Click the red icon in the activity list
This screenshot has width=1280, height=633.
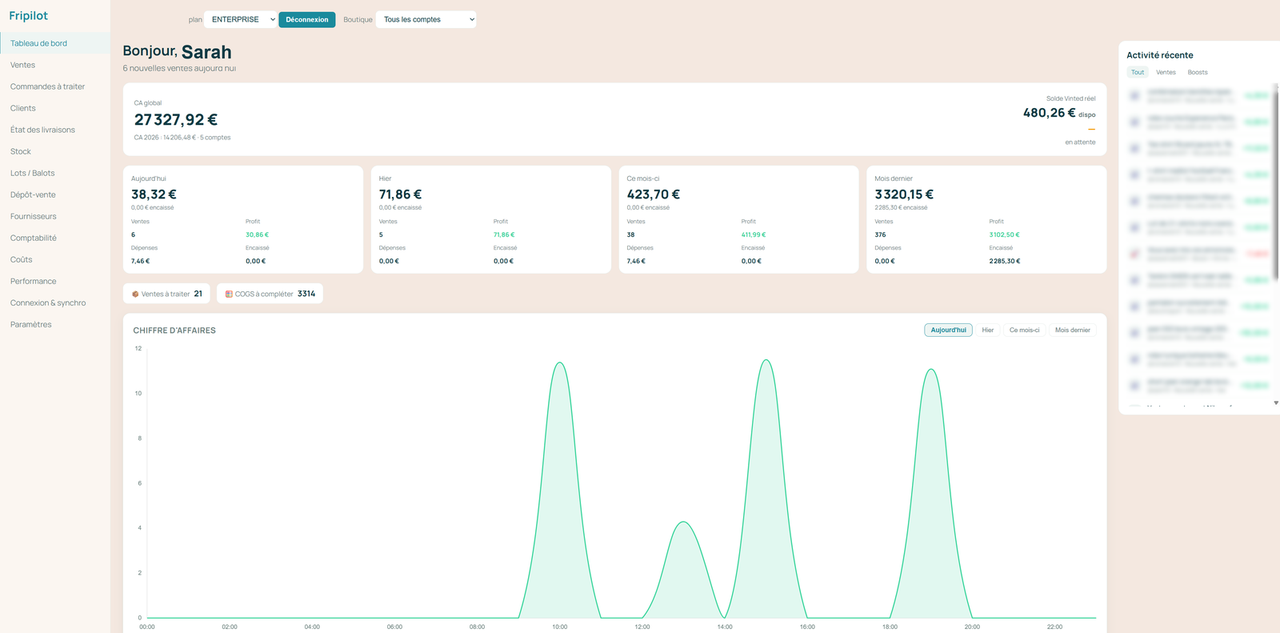[x=1135, y=254]
